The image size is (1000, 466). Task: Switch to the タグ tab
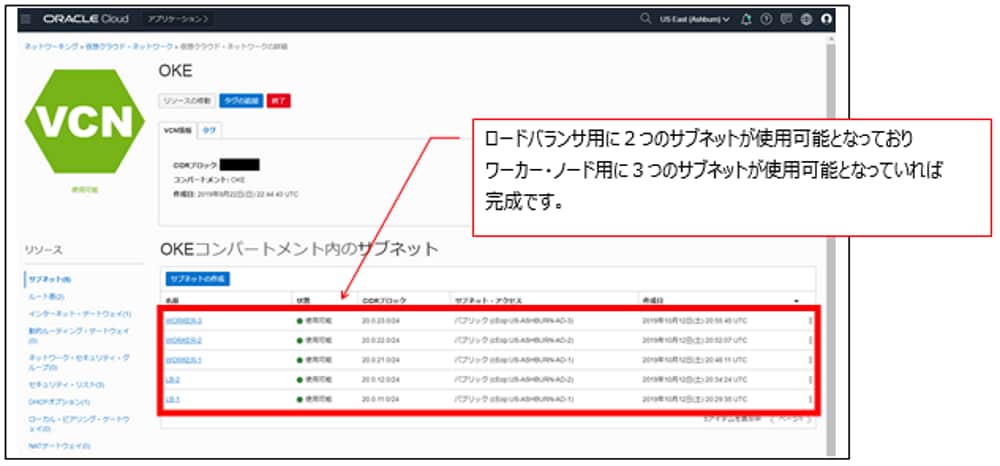(x=209, y=130)
